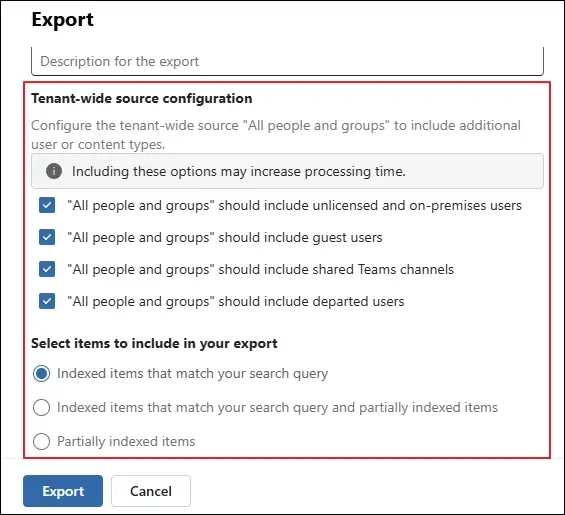The width and height of the screenshot is (565, 515).
Task: Click the 'Configure the tenant-wide source' description text
Action: (276, 135)
